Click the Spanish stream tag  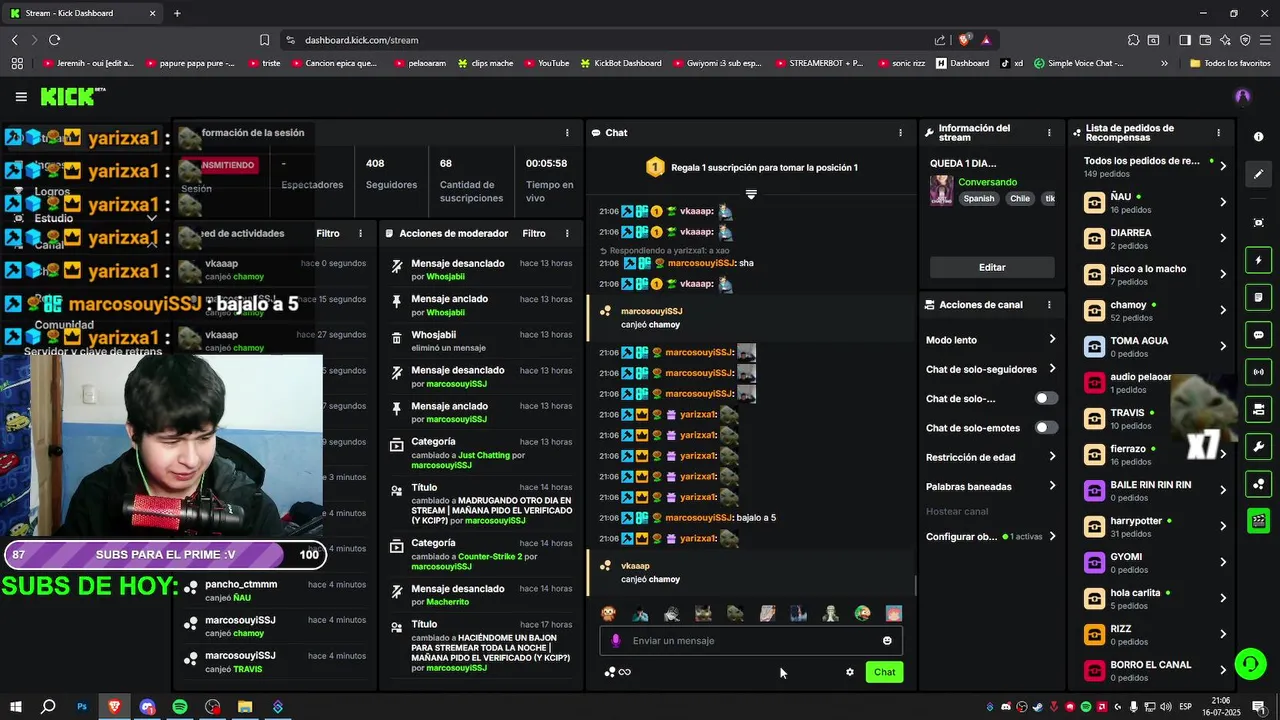click(979, 198)
